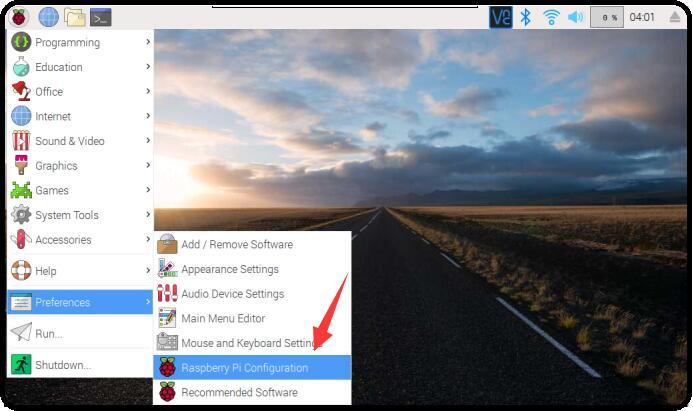Click the Run paper plane icon

point(21,332)
